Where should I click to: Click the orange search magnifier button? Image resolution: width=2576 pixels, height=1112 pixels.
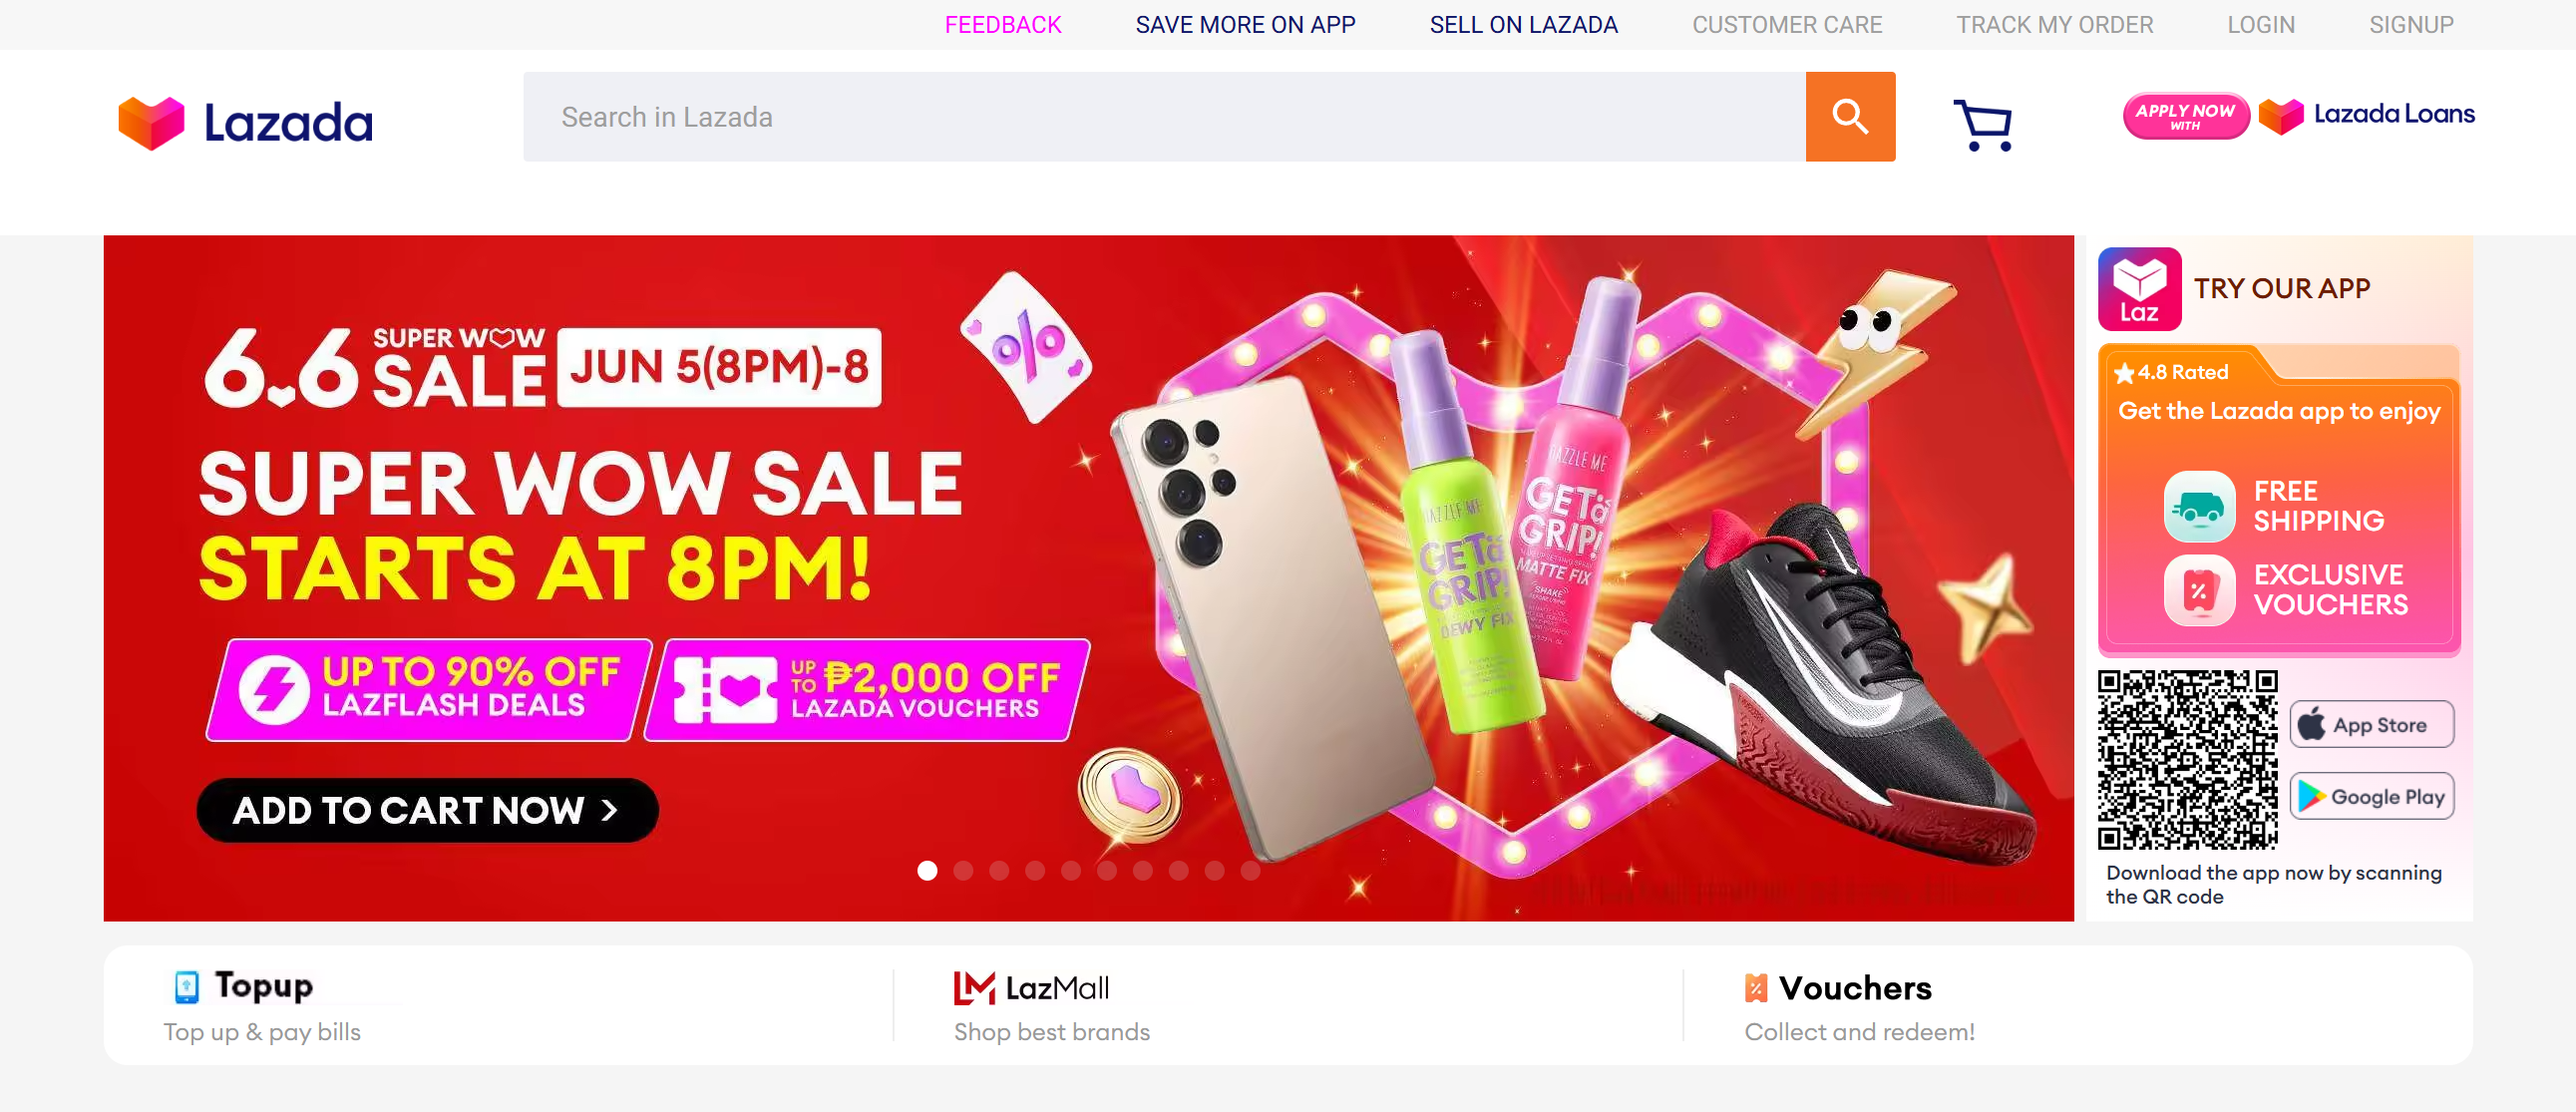pos(1850,116)
